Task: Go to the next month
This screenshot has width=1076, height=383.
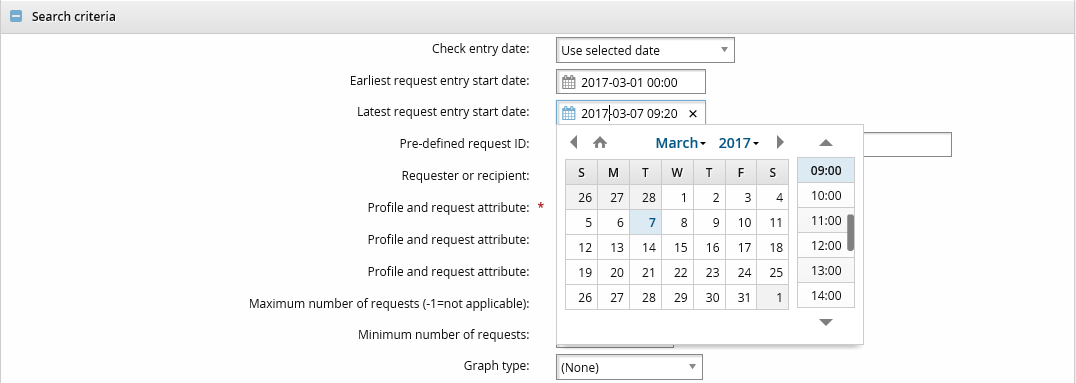Action: point(780,142)
